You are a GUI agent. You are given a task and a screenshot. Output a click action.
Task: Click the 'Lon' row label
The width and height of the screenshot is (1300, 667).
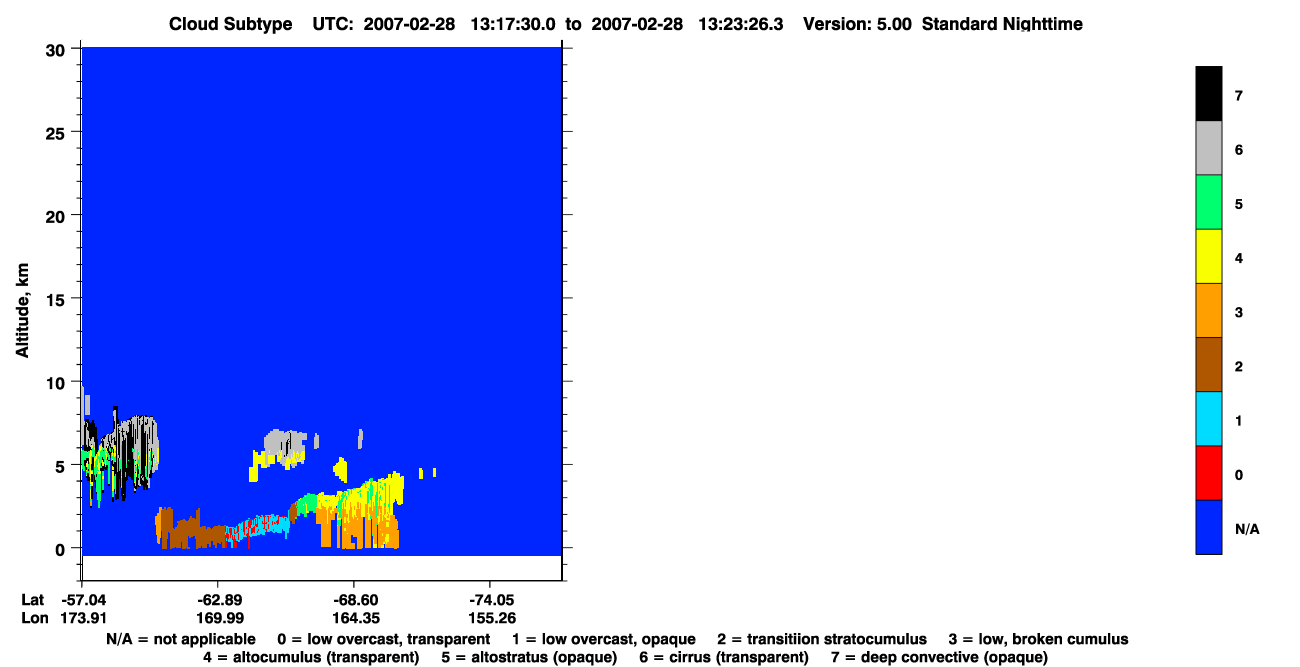click(x=34, y=618)
